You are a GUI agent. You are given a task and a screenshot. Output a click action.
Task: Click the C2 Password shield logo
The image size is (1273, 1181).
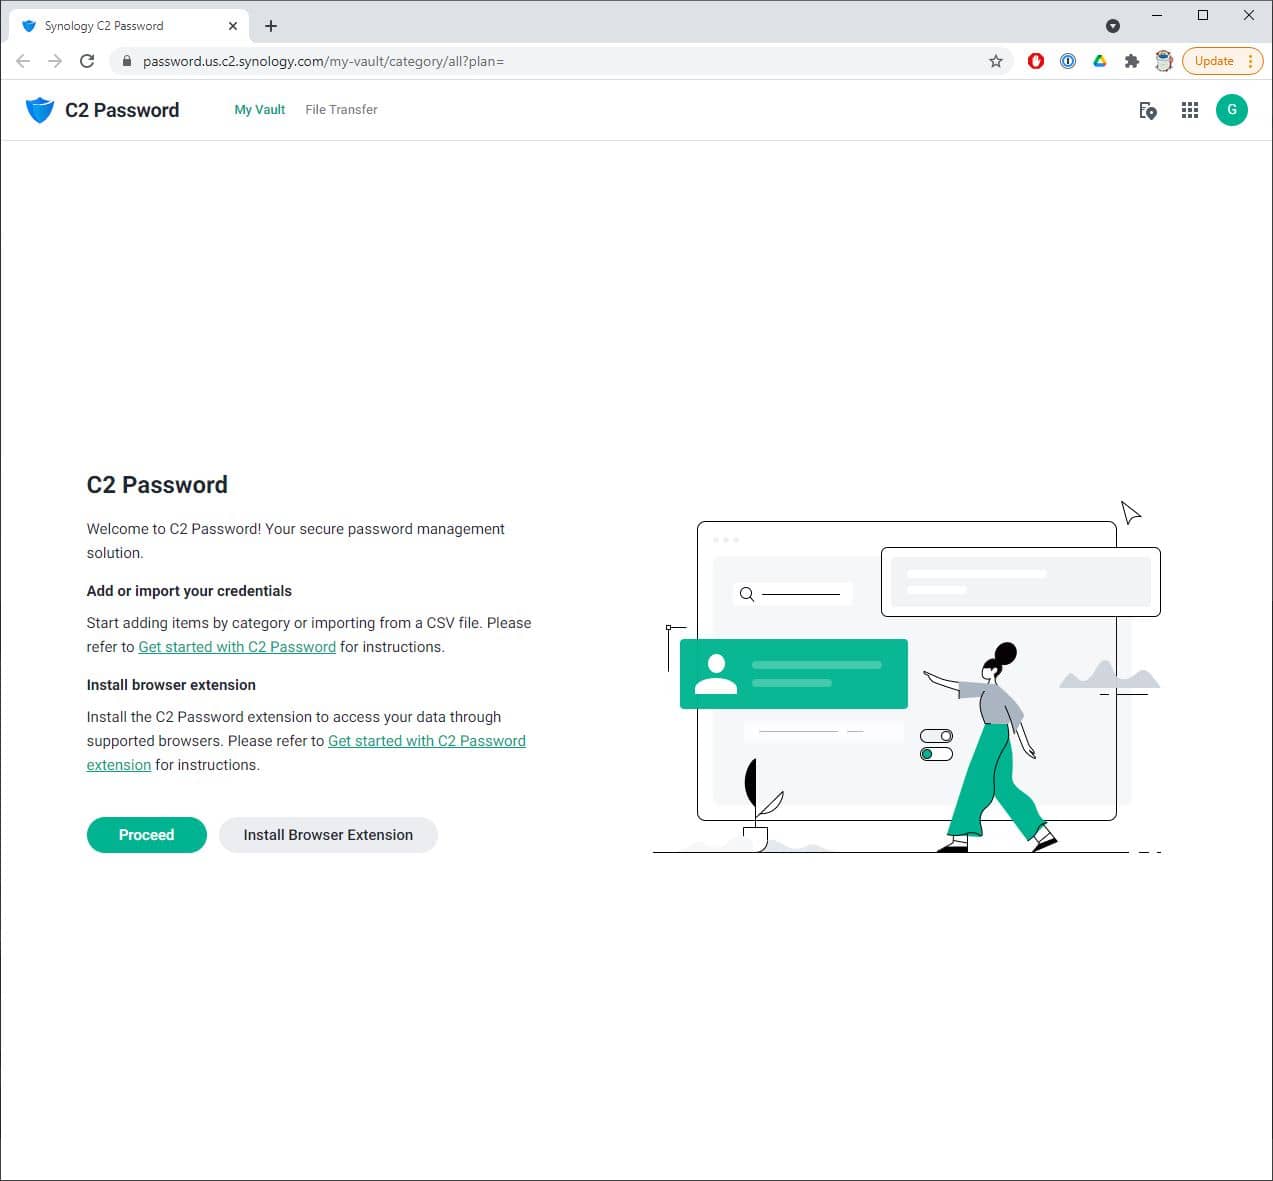pos(40,110)
